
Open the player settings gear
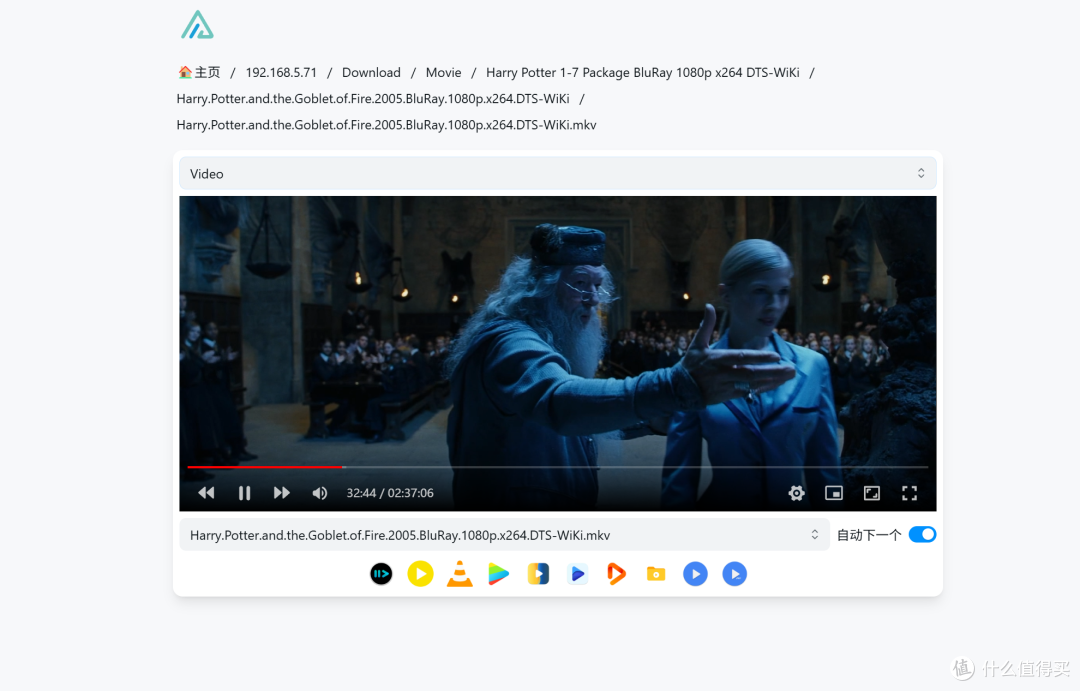click(796, 493)
